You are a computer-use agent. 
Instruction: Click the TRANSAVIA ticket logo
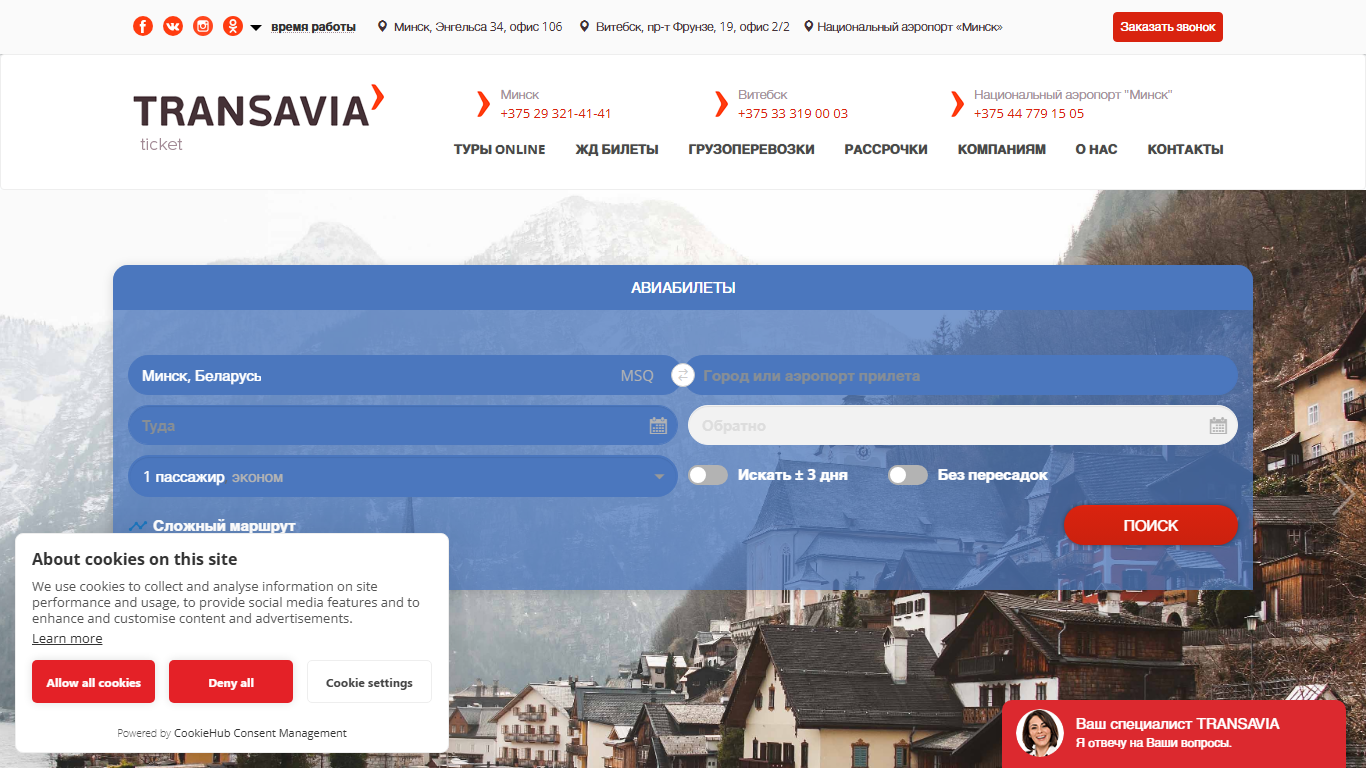coord(258,118)
